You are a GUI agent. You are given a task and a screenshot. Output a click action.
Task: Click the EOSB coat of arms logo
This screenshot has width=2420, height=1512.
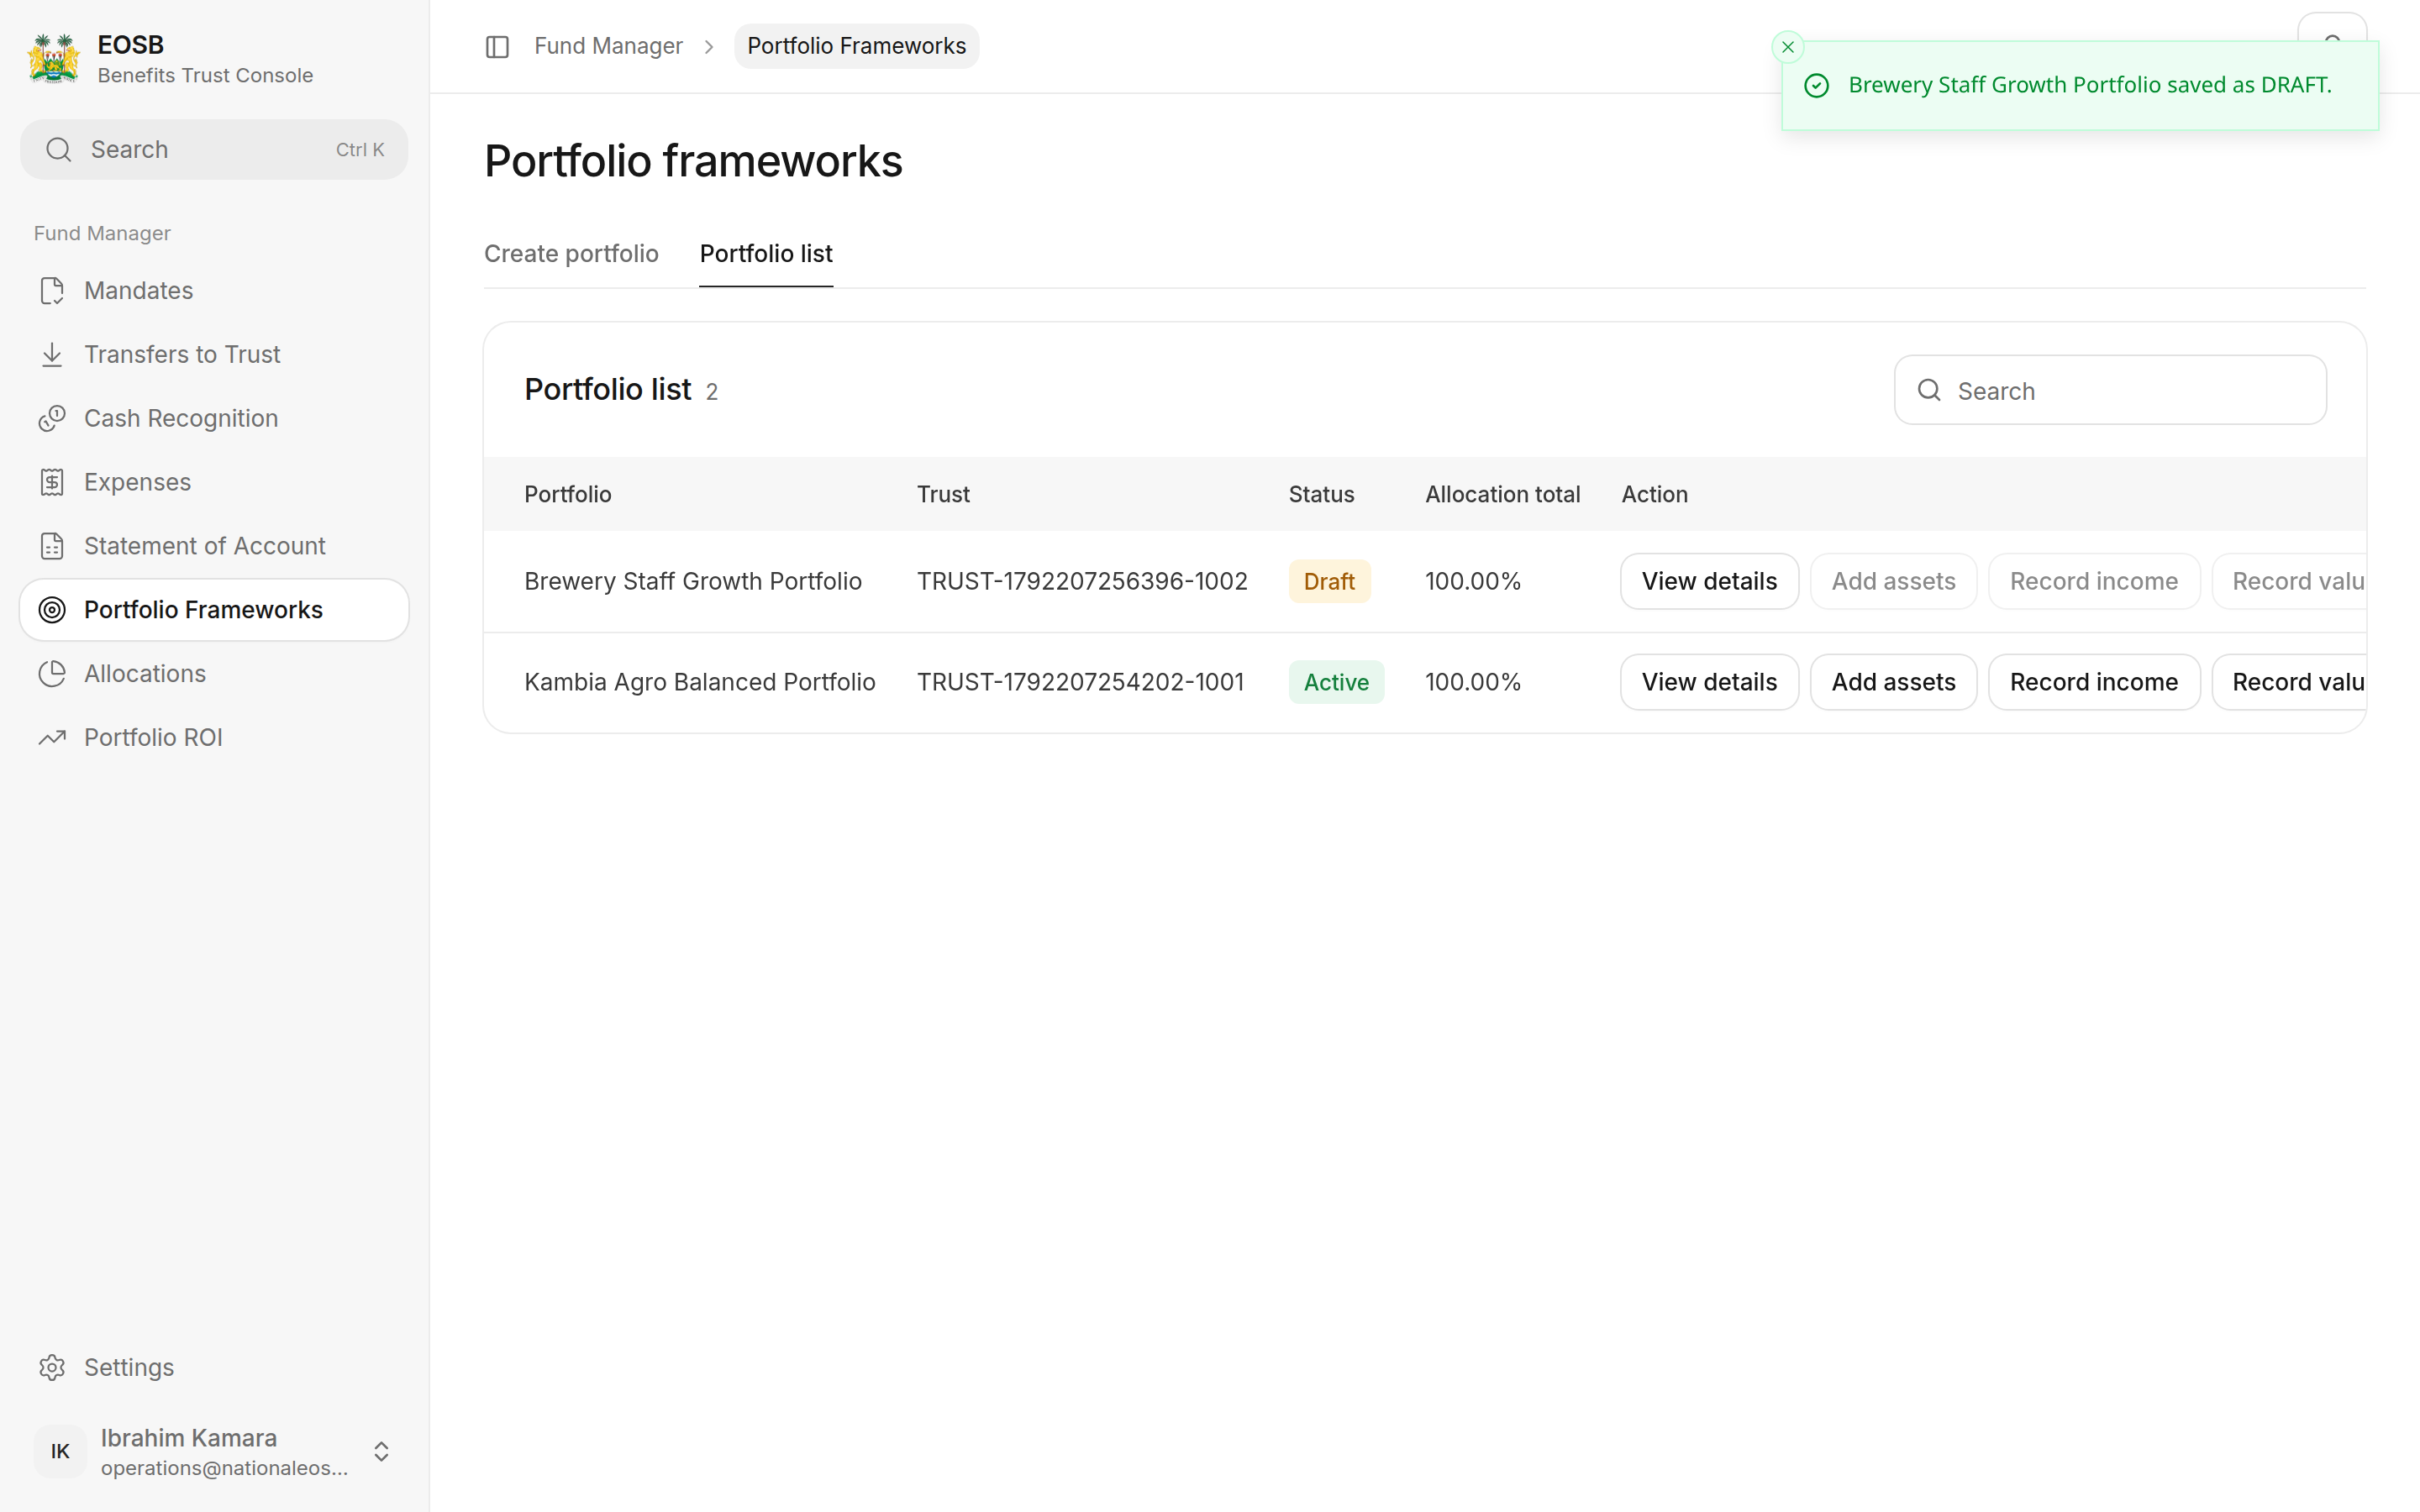click(x=54, y=59)
